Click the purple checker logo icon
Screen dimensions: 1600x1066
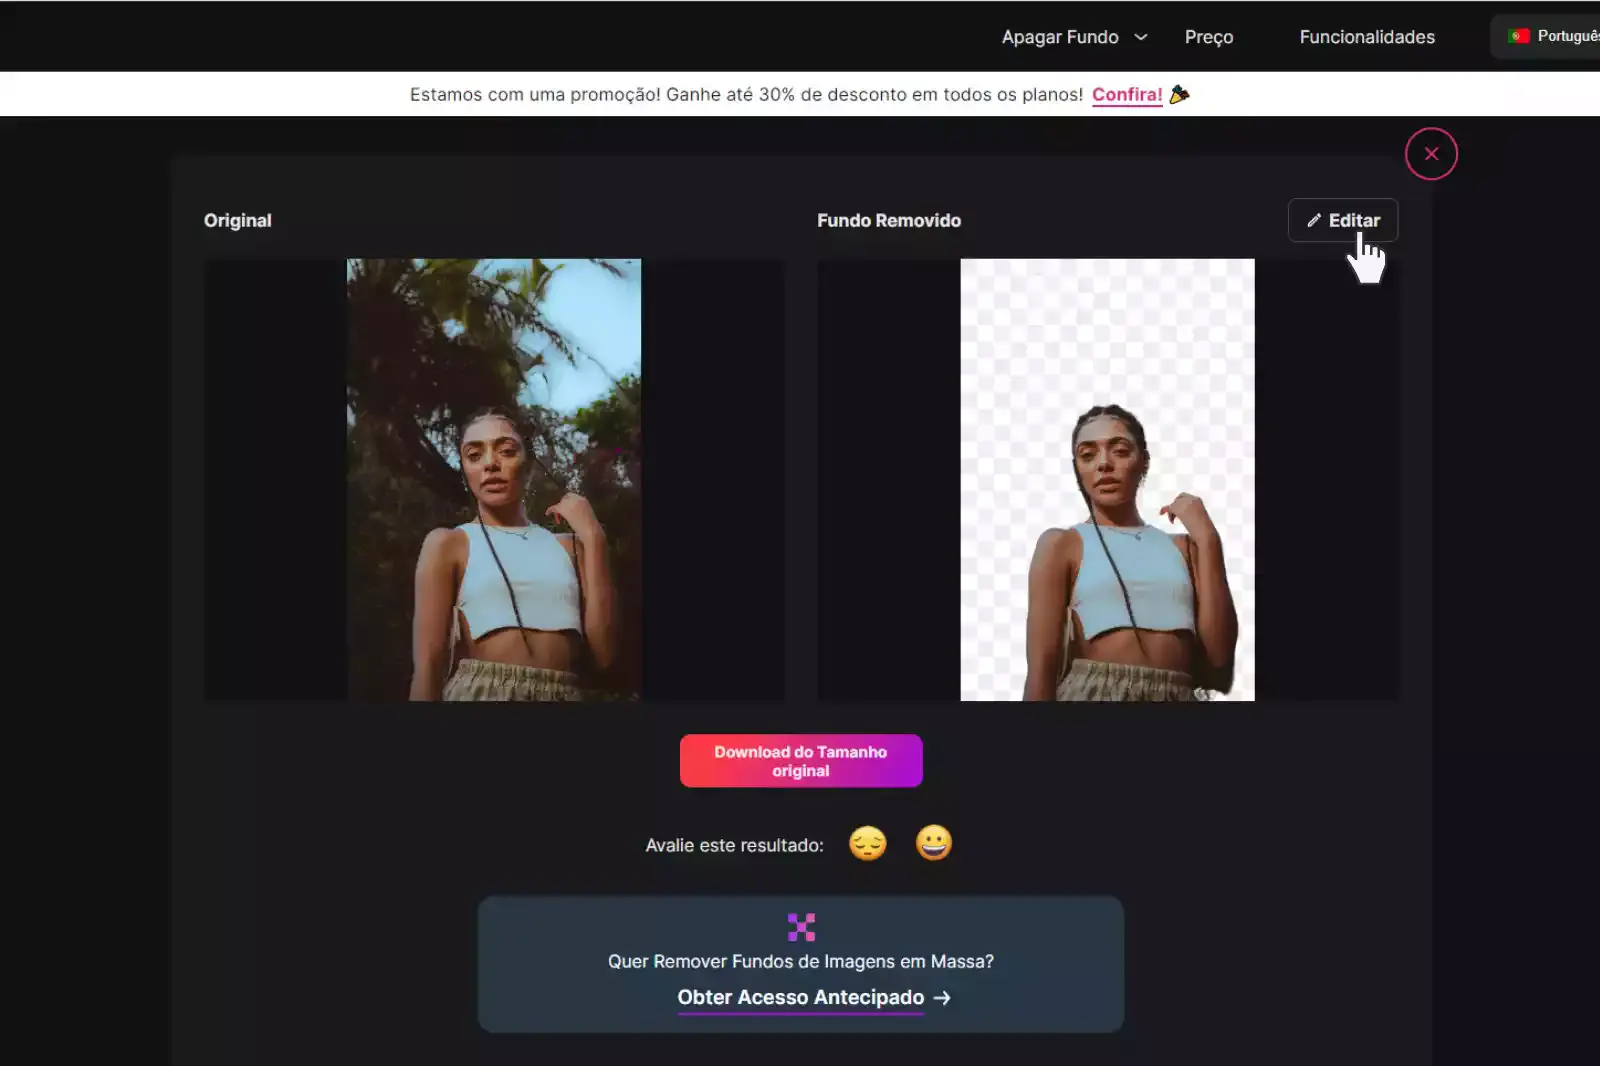pos(801,927)
